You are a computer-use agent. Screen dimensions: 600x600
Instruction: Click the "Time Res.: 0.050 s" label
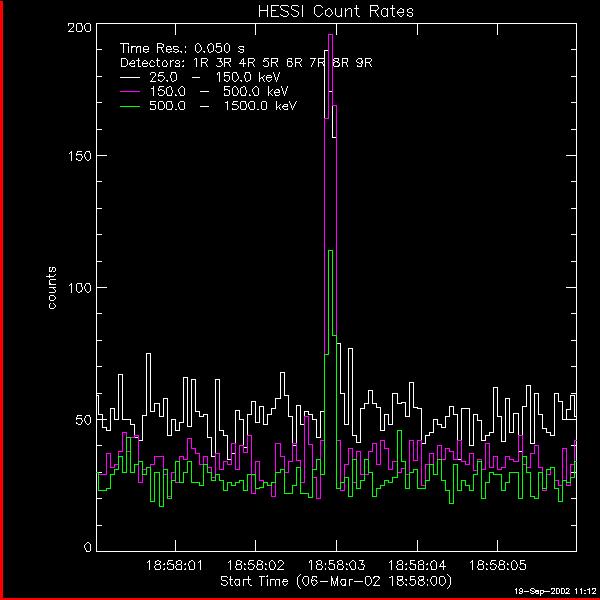click(182, 49)
